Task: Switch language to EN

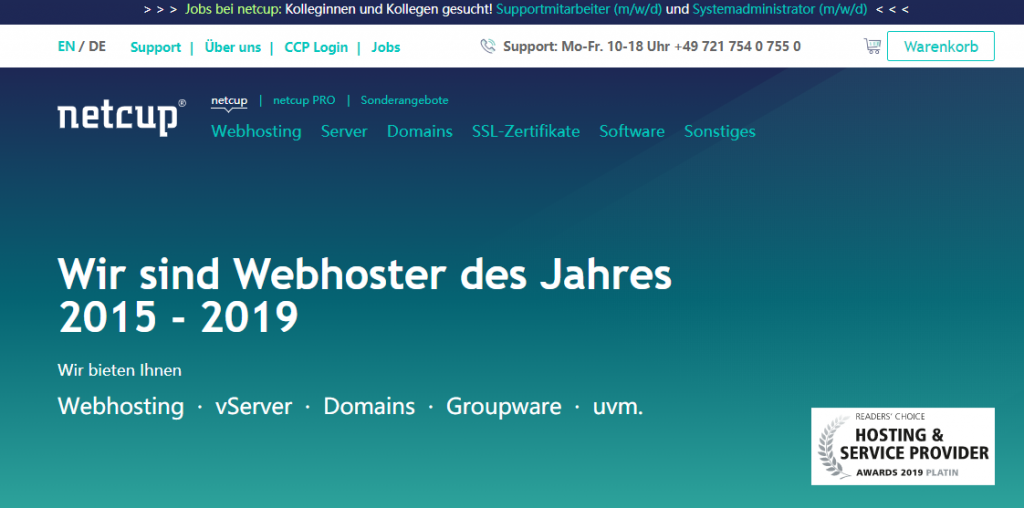Action: click(66, 46)
